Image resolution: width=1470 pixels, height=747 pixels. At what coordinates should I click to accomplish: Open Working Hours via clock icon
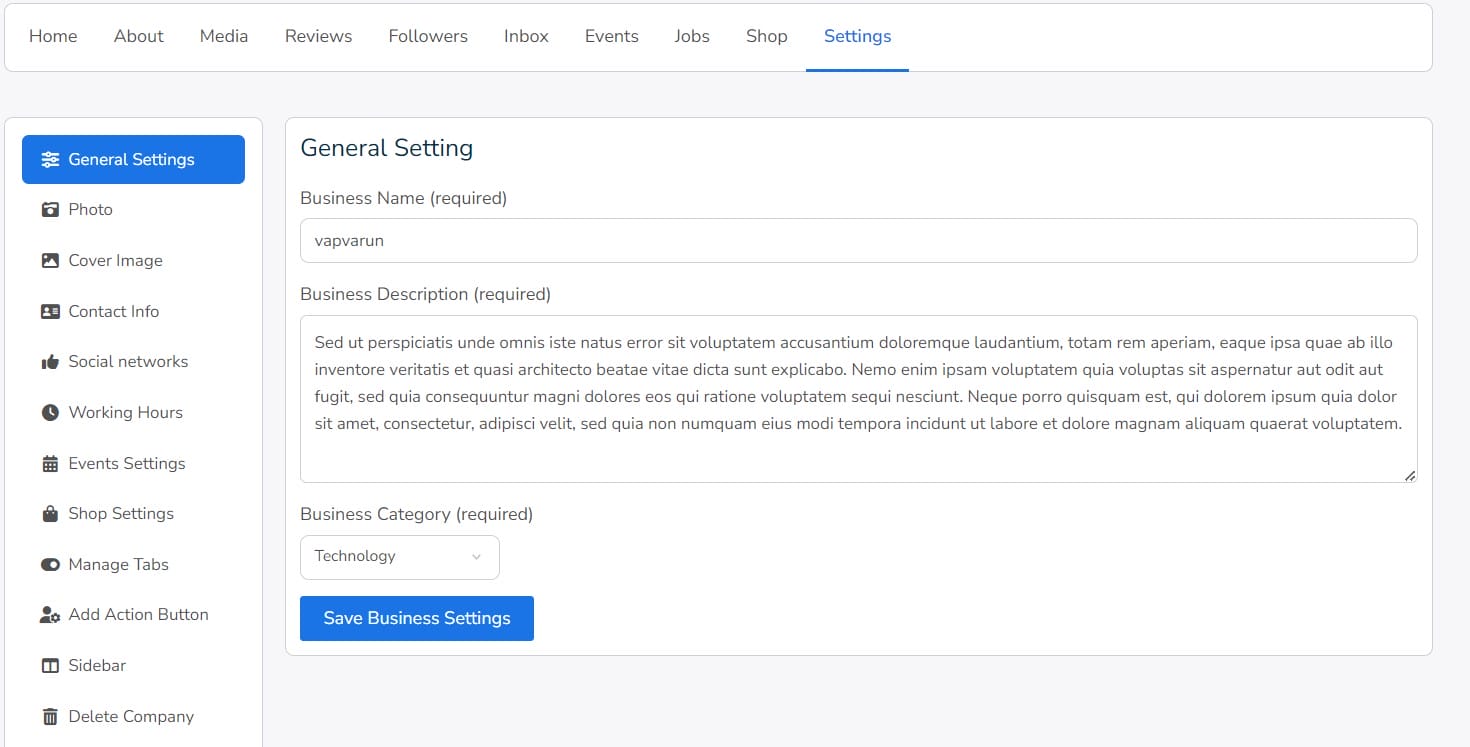(50, 413)
